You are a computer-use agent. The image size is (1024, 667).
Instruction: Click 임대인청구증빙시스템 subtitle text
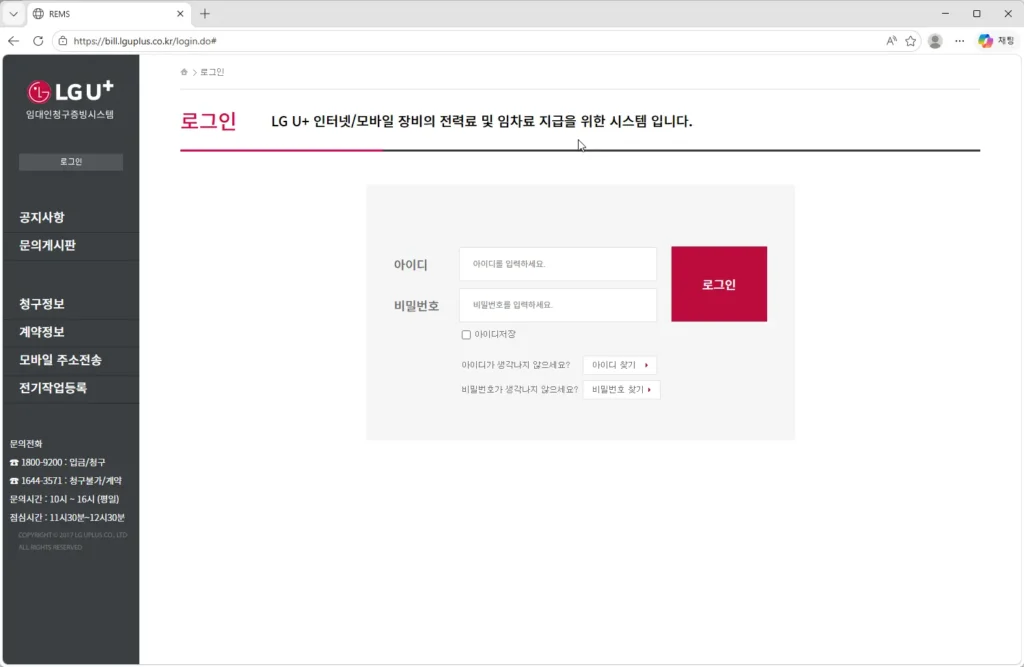70,114
